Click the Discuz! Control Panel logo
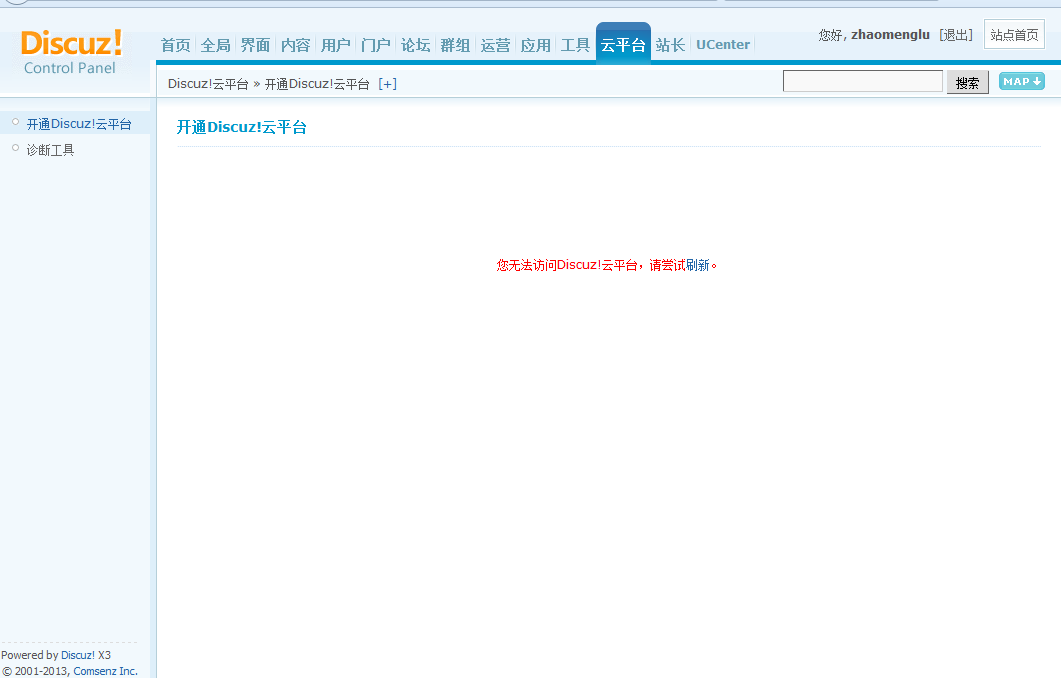Screen dimensions: 1061x678 click(71, 52)
